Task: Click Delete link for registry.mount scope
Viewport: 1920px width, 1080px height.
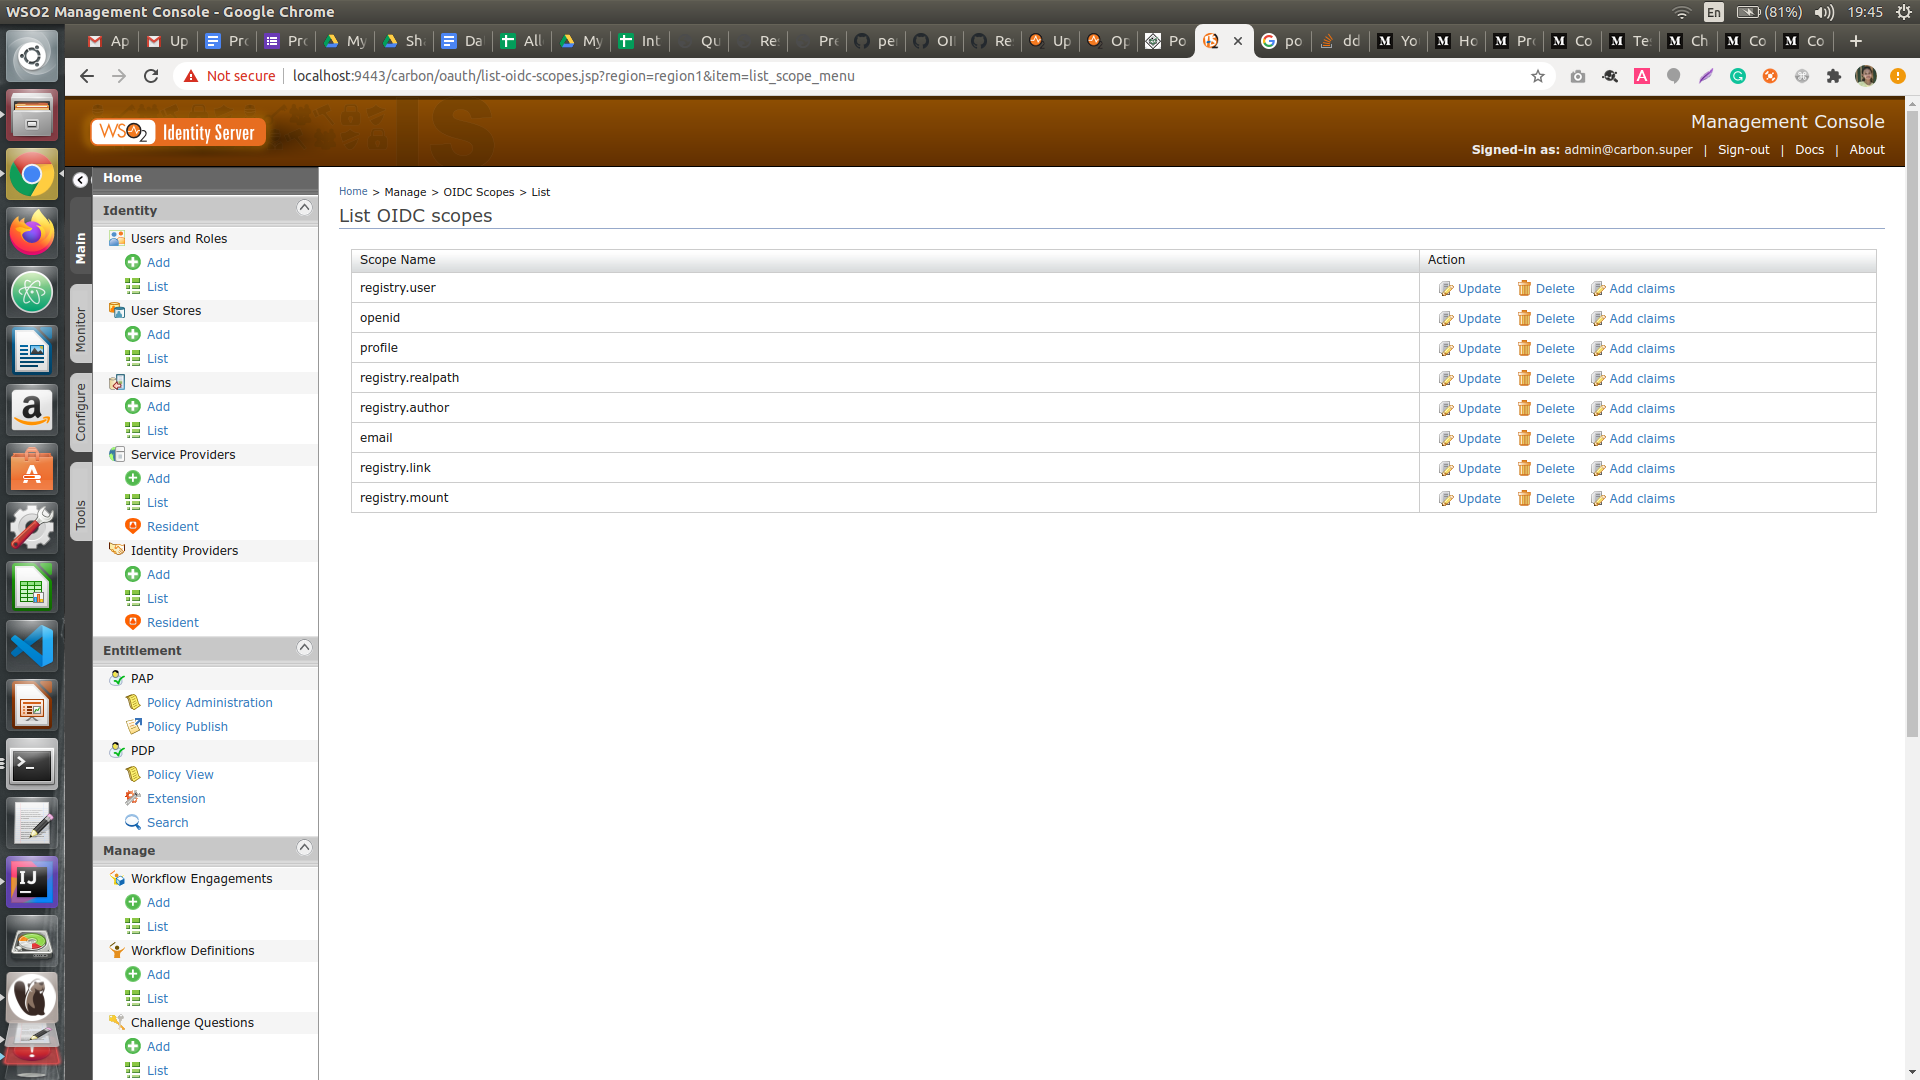Action: click(1554, 498)
